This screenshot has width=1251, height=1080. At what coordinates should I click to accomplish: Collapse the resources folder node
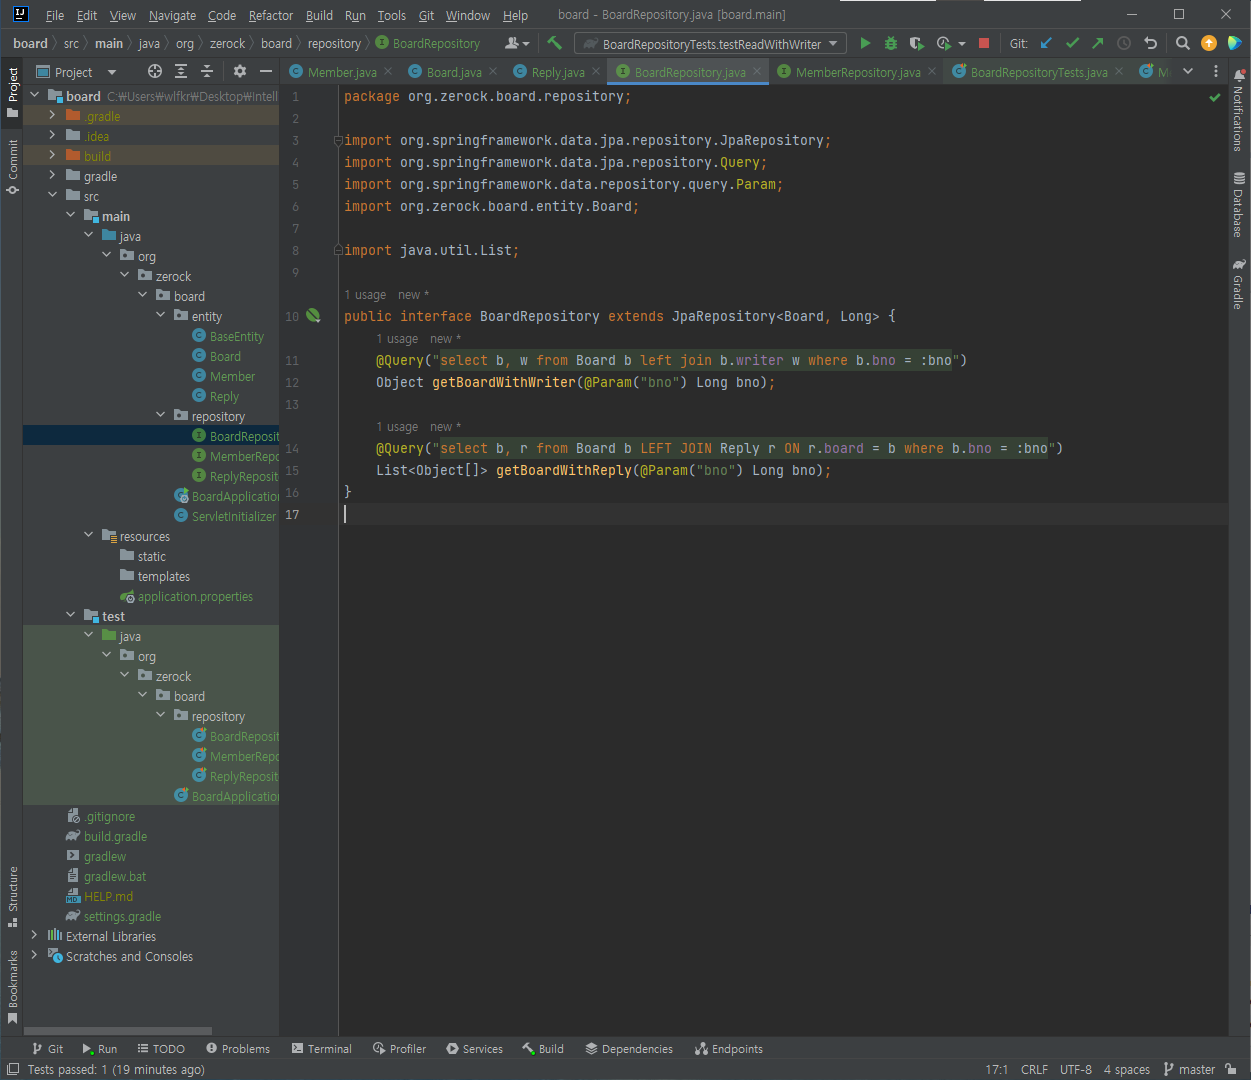point(88,535)
